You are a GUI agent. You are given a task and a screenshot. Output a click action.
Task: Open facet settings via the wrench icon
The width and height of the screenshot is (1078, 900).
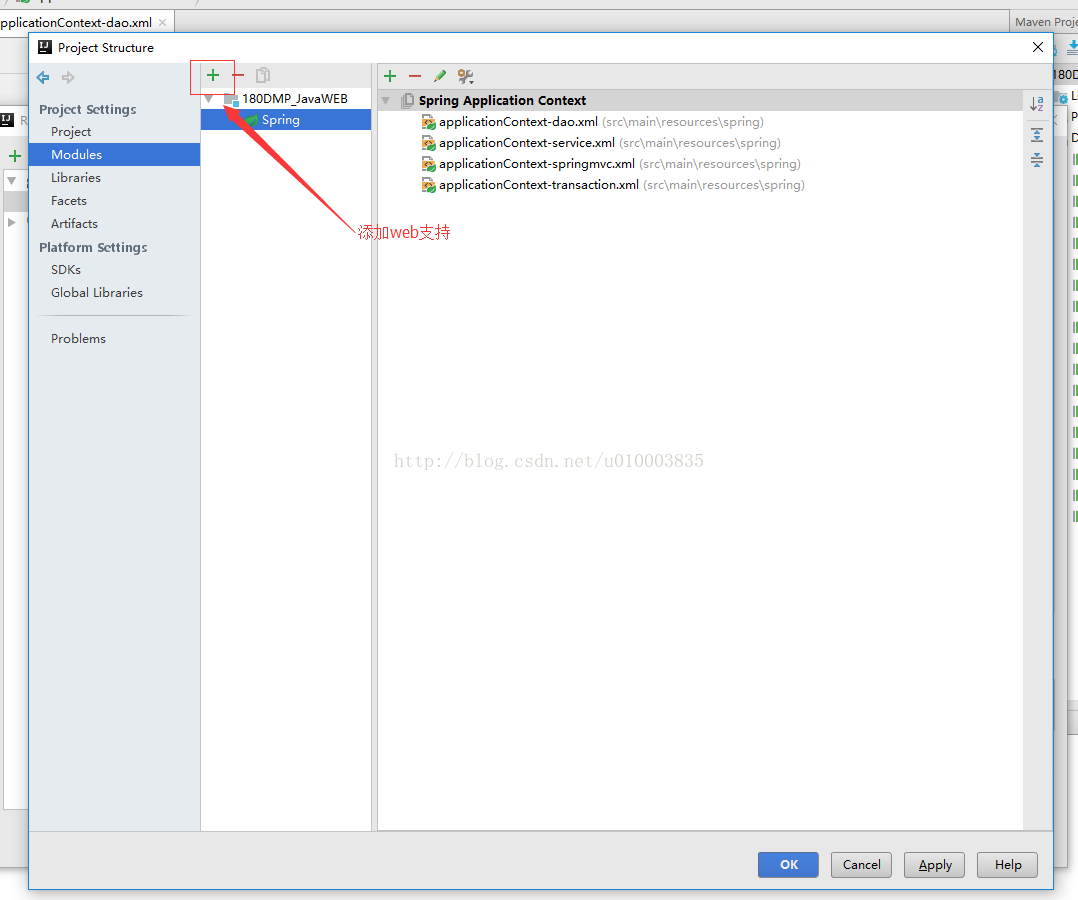465,76
